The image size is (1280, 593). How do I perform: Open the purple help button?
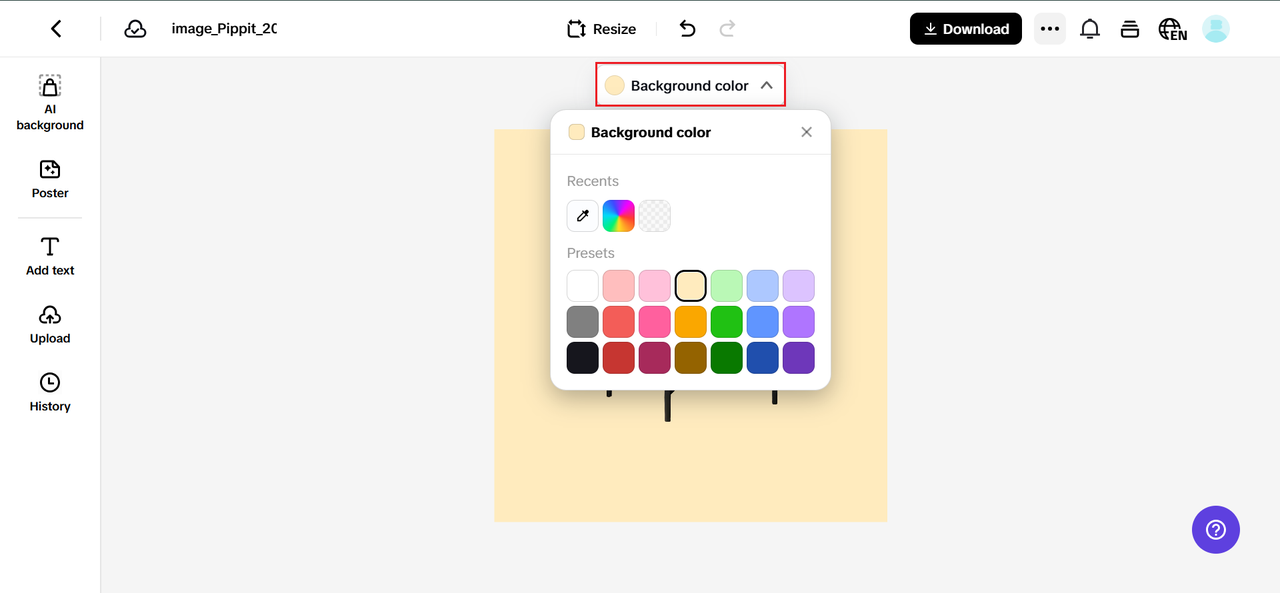coord(1215,530)
